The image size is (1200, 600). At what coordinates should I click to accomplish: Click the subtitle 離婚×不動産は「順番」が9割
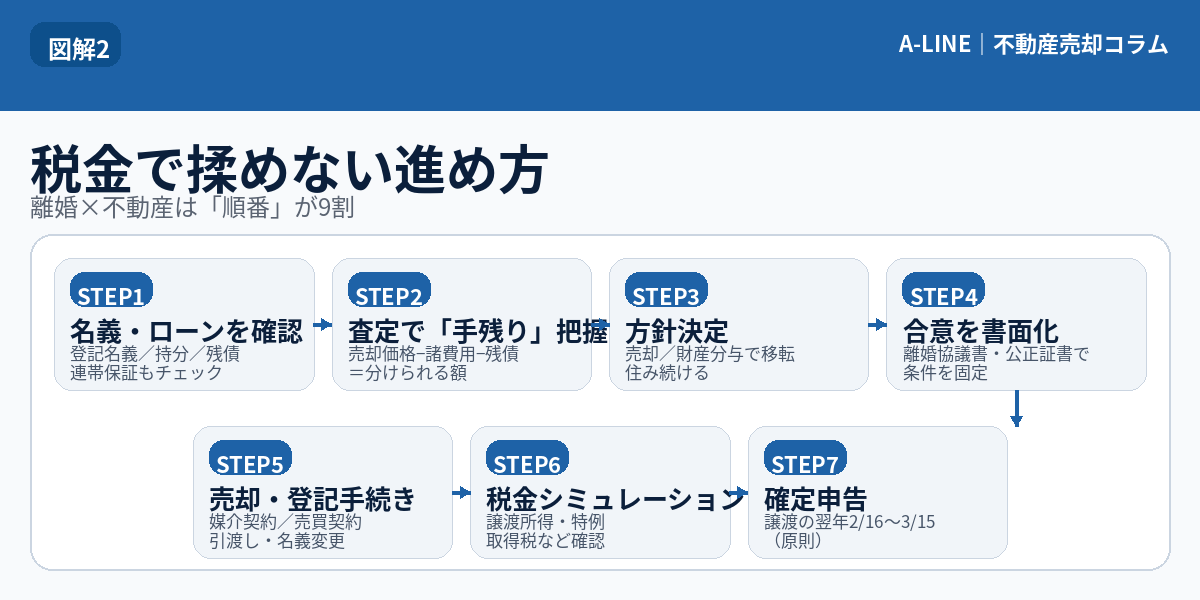click(194, 208)
